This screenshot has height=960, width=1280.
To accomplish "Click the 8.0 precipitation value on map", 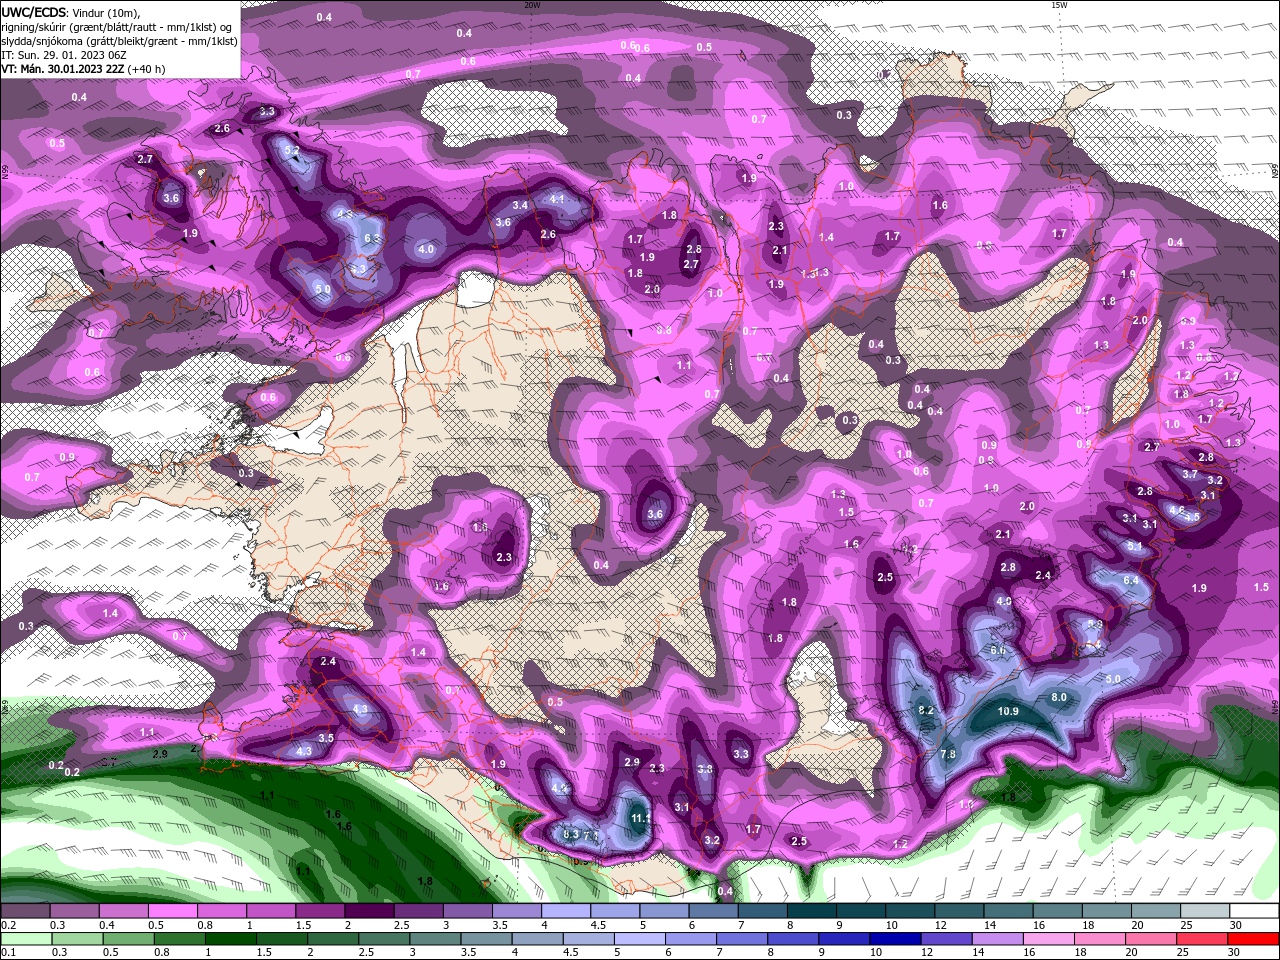I will coord(1059,698).
